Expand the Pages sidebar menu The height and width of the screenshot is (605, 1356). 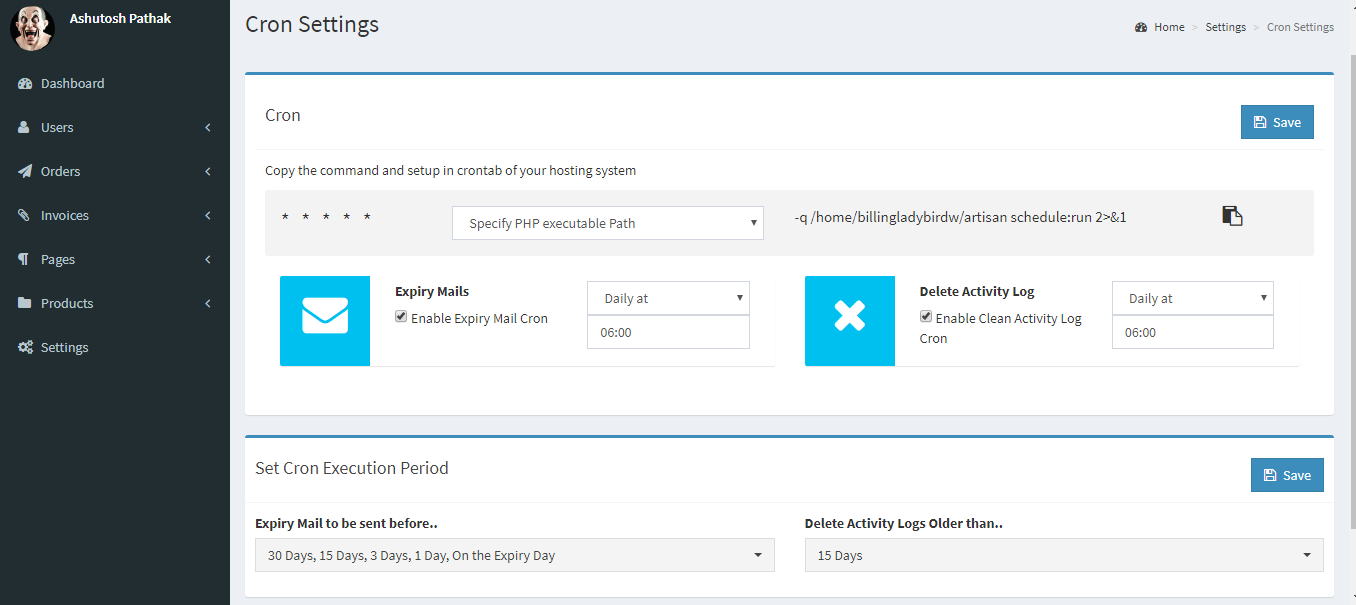(115, 260)
